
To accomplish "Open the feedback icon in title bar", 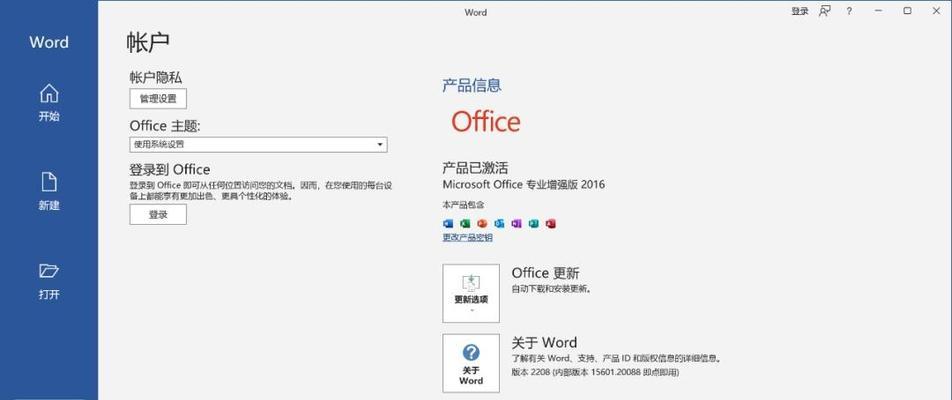I will point(824,11).
